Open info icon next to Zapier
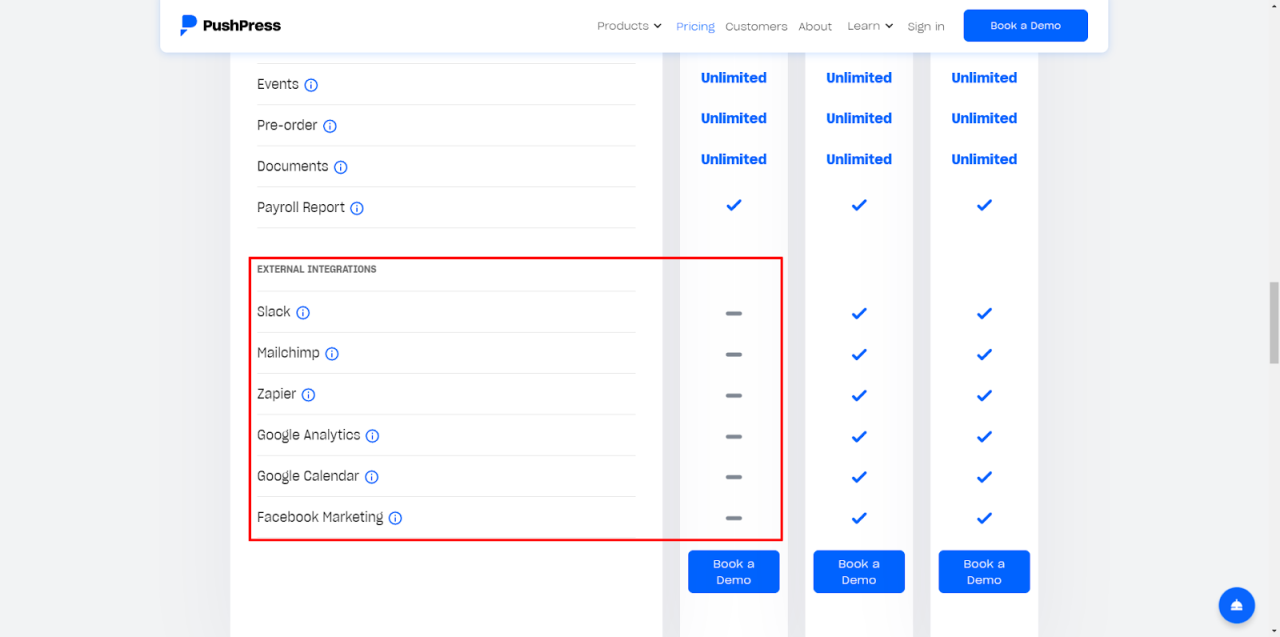Viewport: 1280px width, 637px height. (x=308, y=395)
